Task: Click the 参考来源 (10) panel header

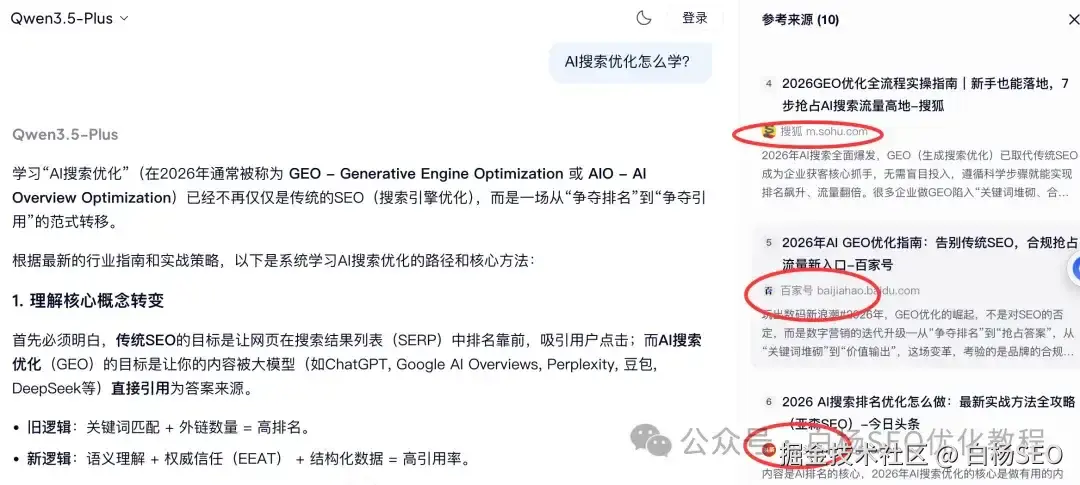Action: click(800, 20)
